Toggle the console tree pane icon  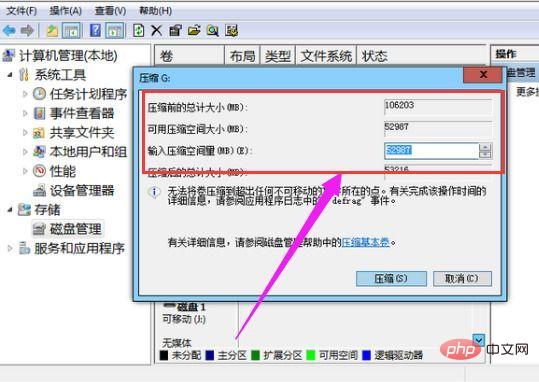pyautogui.click(x=72, y=31)
